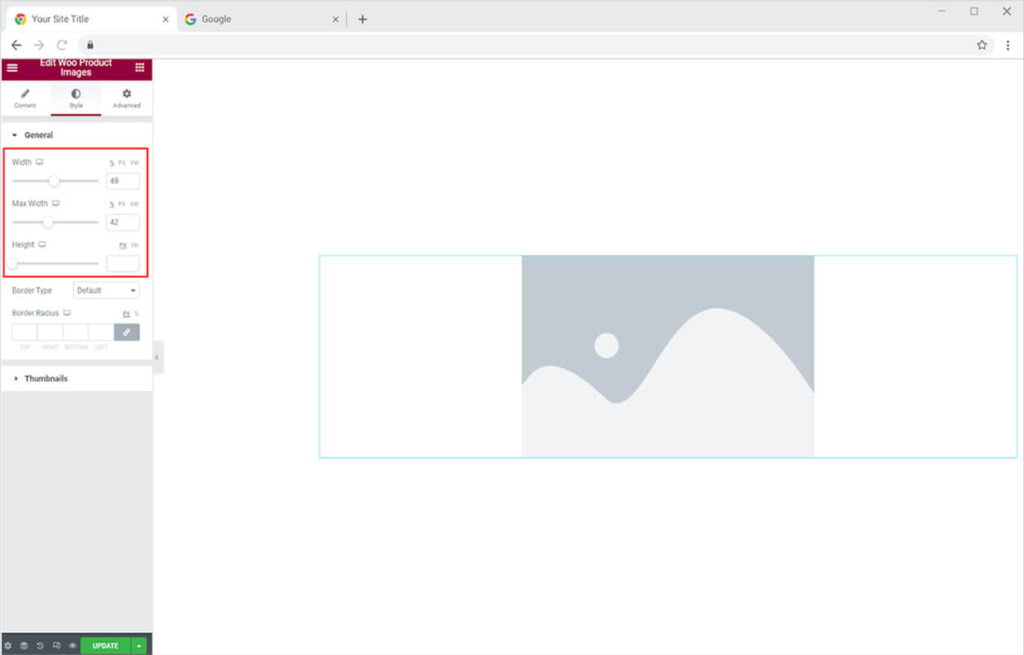1024x655 pixels.
Task: Switch to the Content tab
Action: tap(25, 98)
